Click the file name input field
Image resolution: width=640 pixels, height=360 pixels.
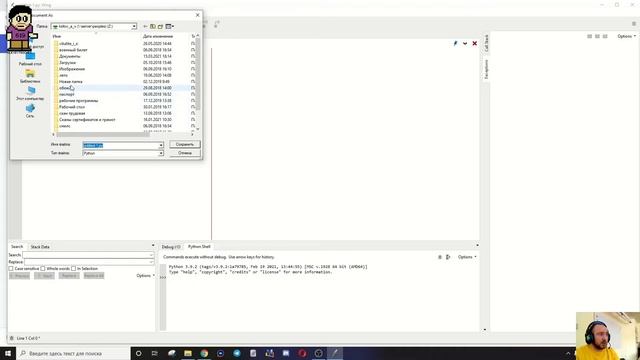click(120, 145)
